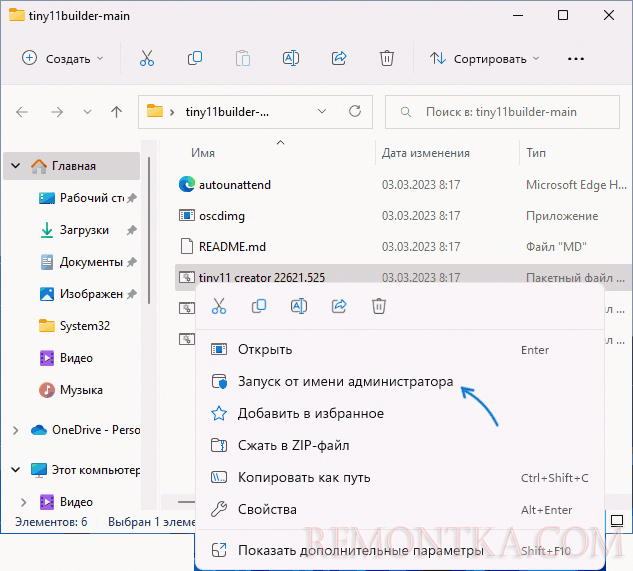633x571 pixels.
Task: Click the Delete trash icon in the context menu
Action: pos(379,306)
